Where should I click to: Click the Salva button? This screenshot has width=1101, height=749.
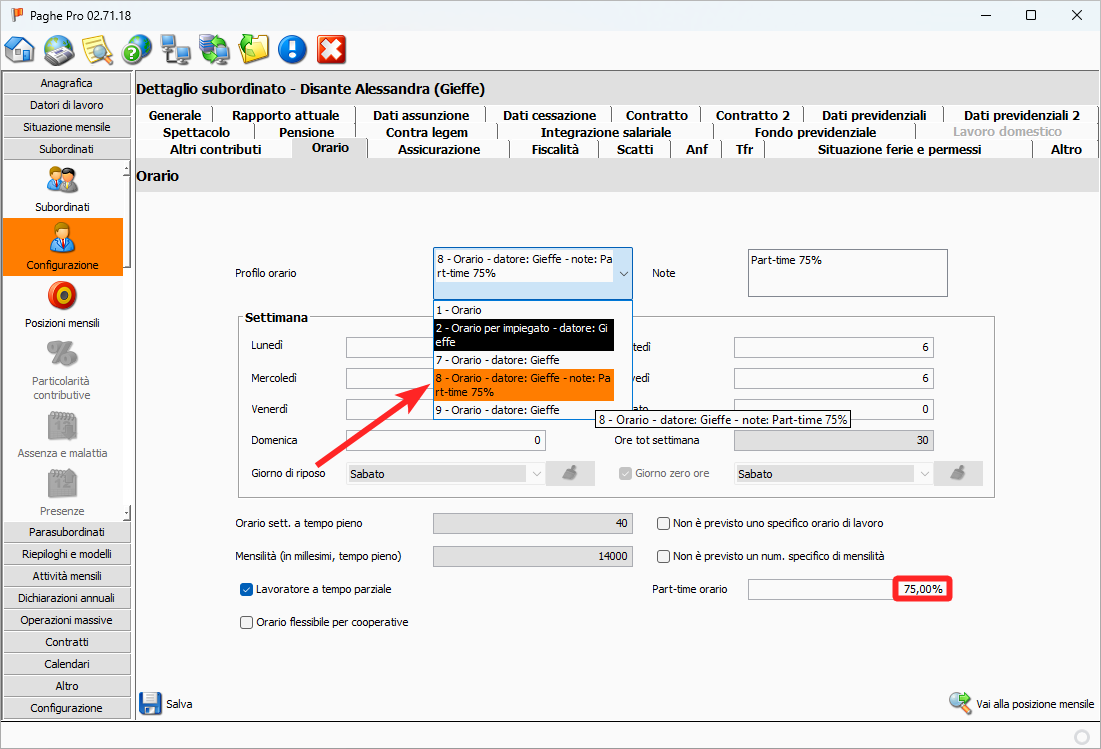point(166,704)
